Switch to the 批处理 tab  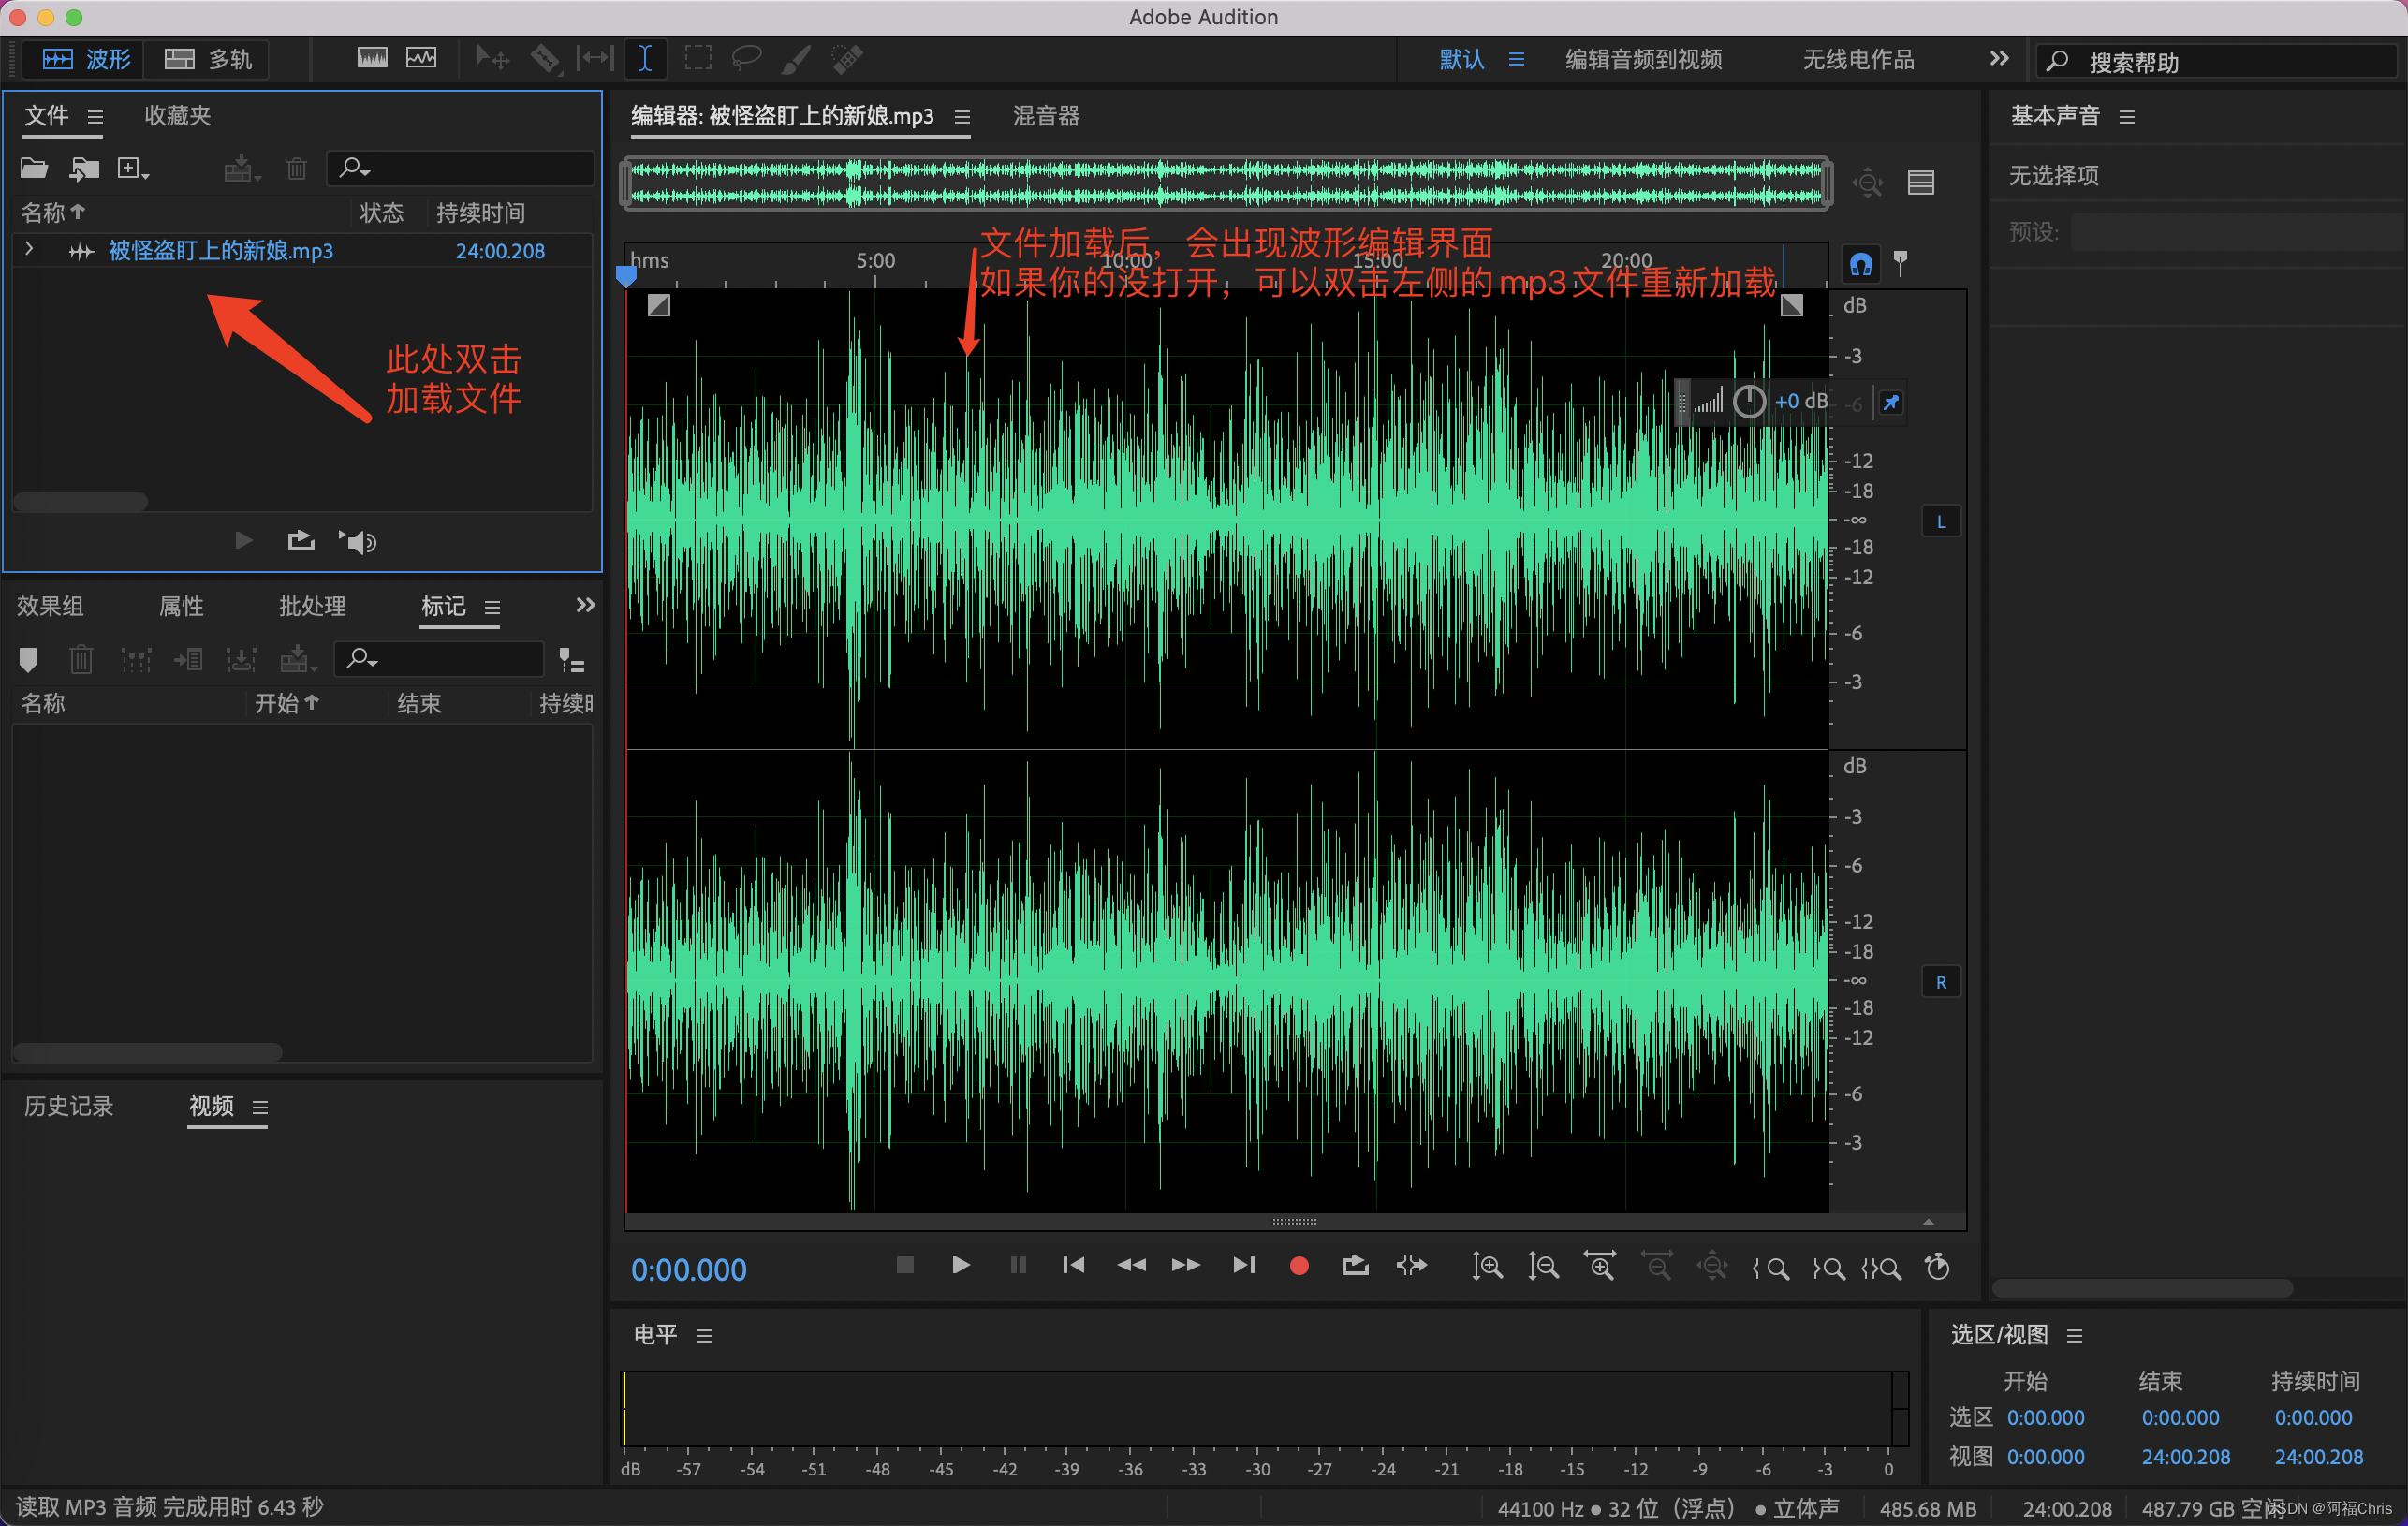(312, 606)
